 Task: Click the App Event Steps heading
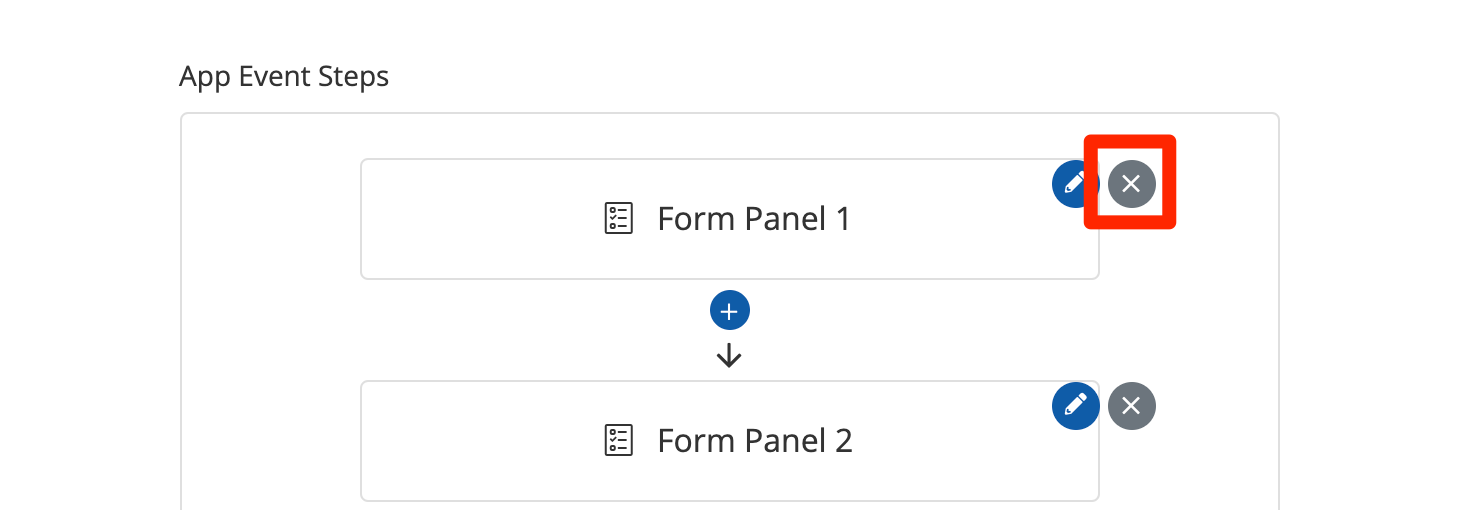coord(284,76)
